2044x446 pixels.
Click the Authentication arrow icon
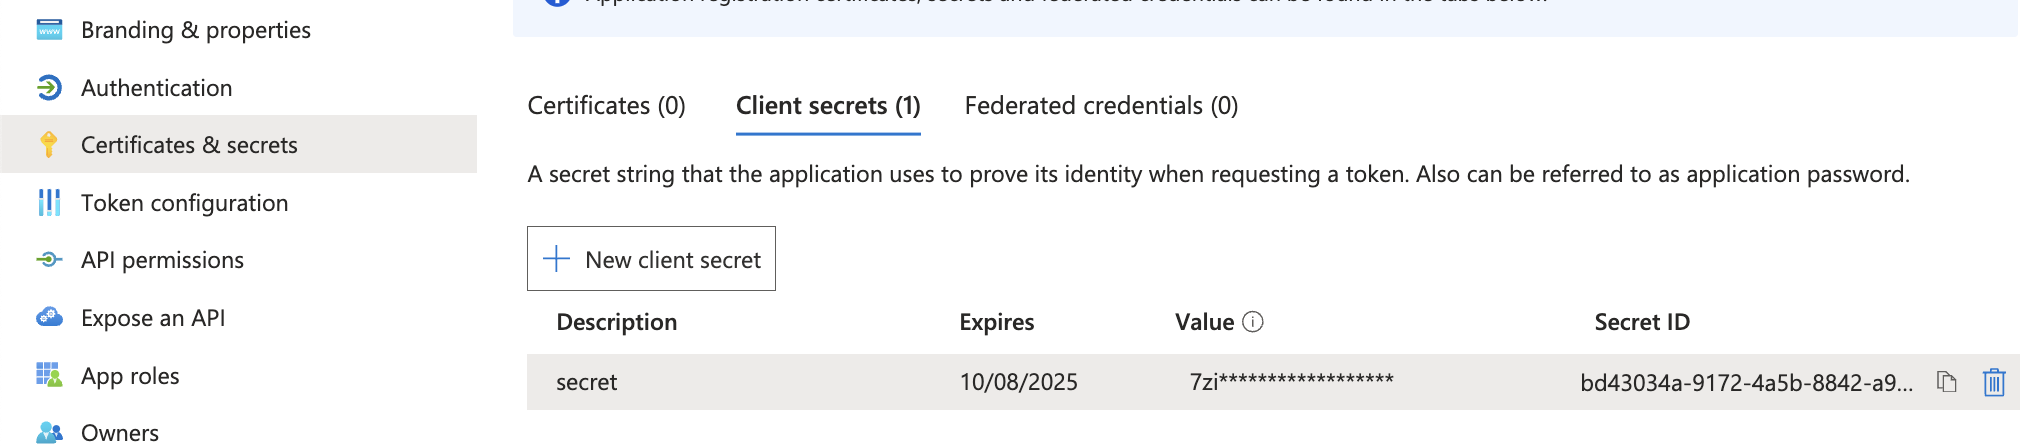[x=49, y=88]
